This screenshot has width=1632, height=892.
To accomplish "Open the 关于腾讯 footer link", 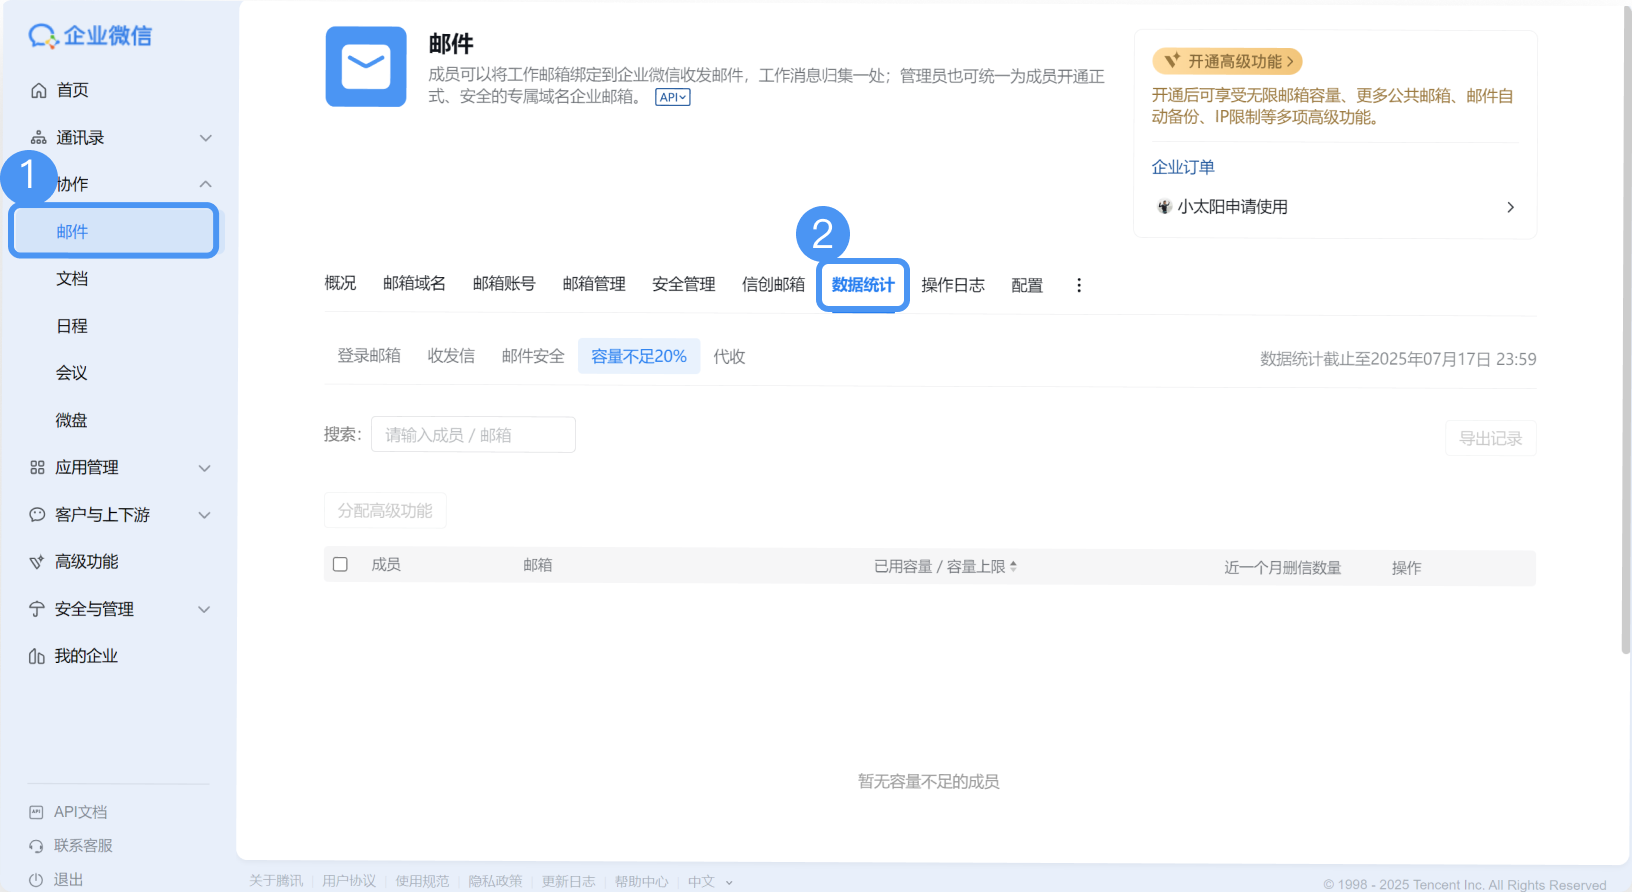I will (x=276, y=881).
